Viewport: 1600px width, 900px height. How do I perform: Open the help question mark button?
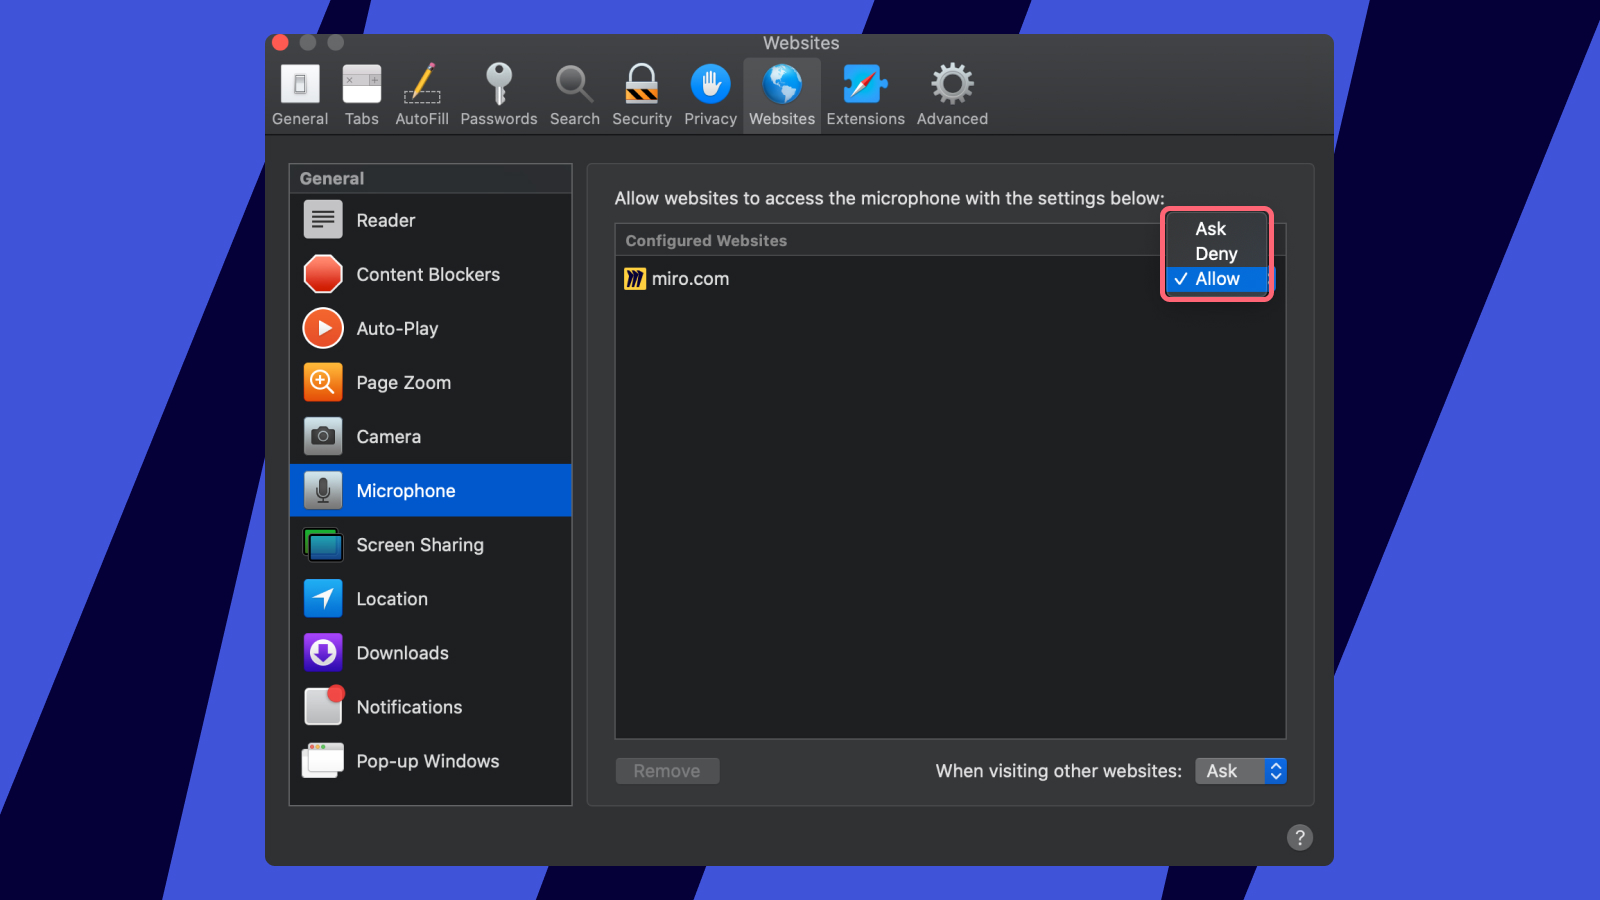(1299, 838)
